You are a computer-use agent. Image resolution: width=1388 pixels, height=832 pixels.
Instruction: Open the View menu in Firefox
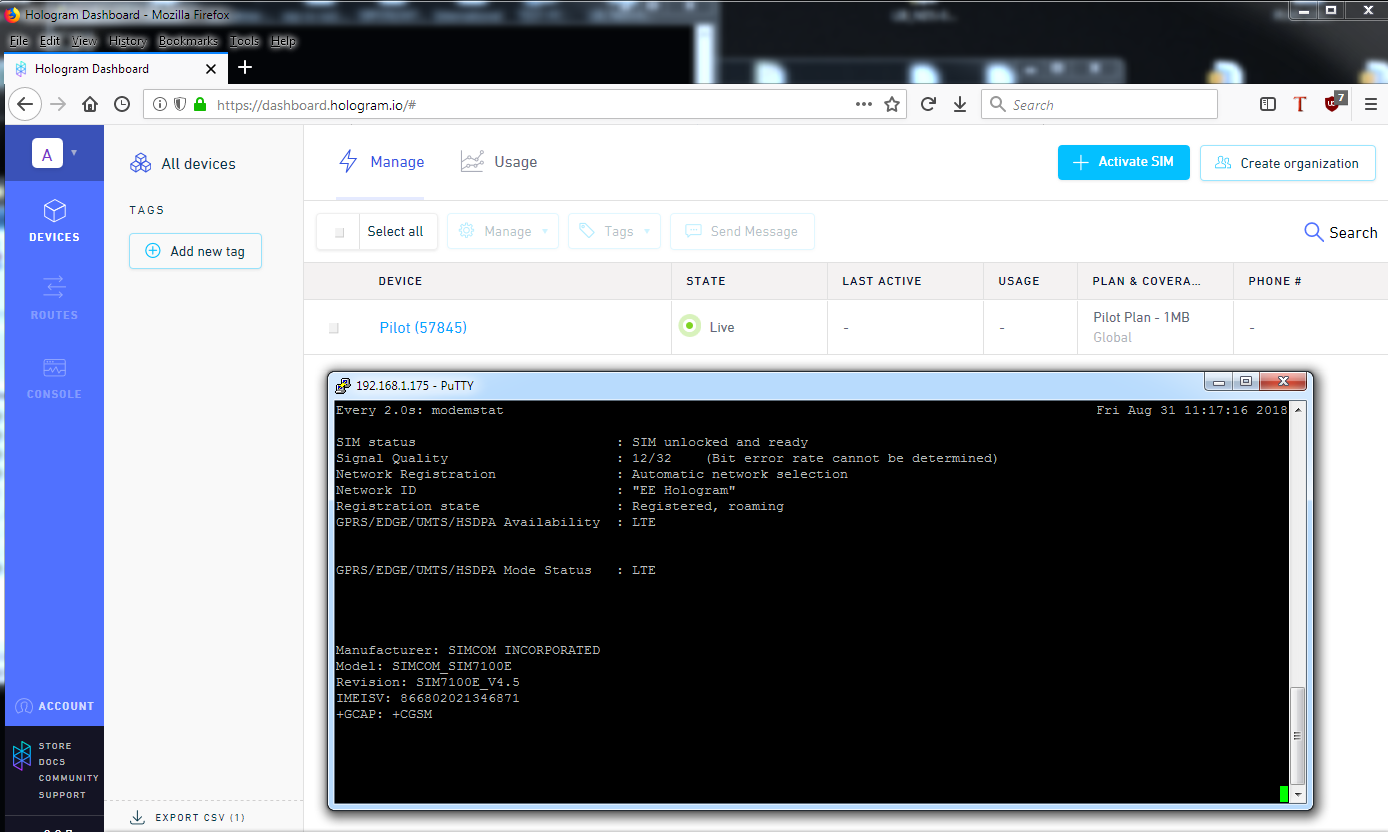84,41
